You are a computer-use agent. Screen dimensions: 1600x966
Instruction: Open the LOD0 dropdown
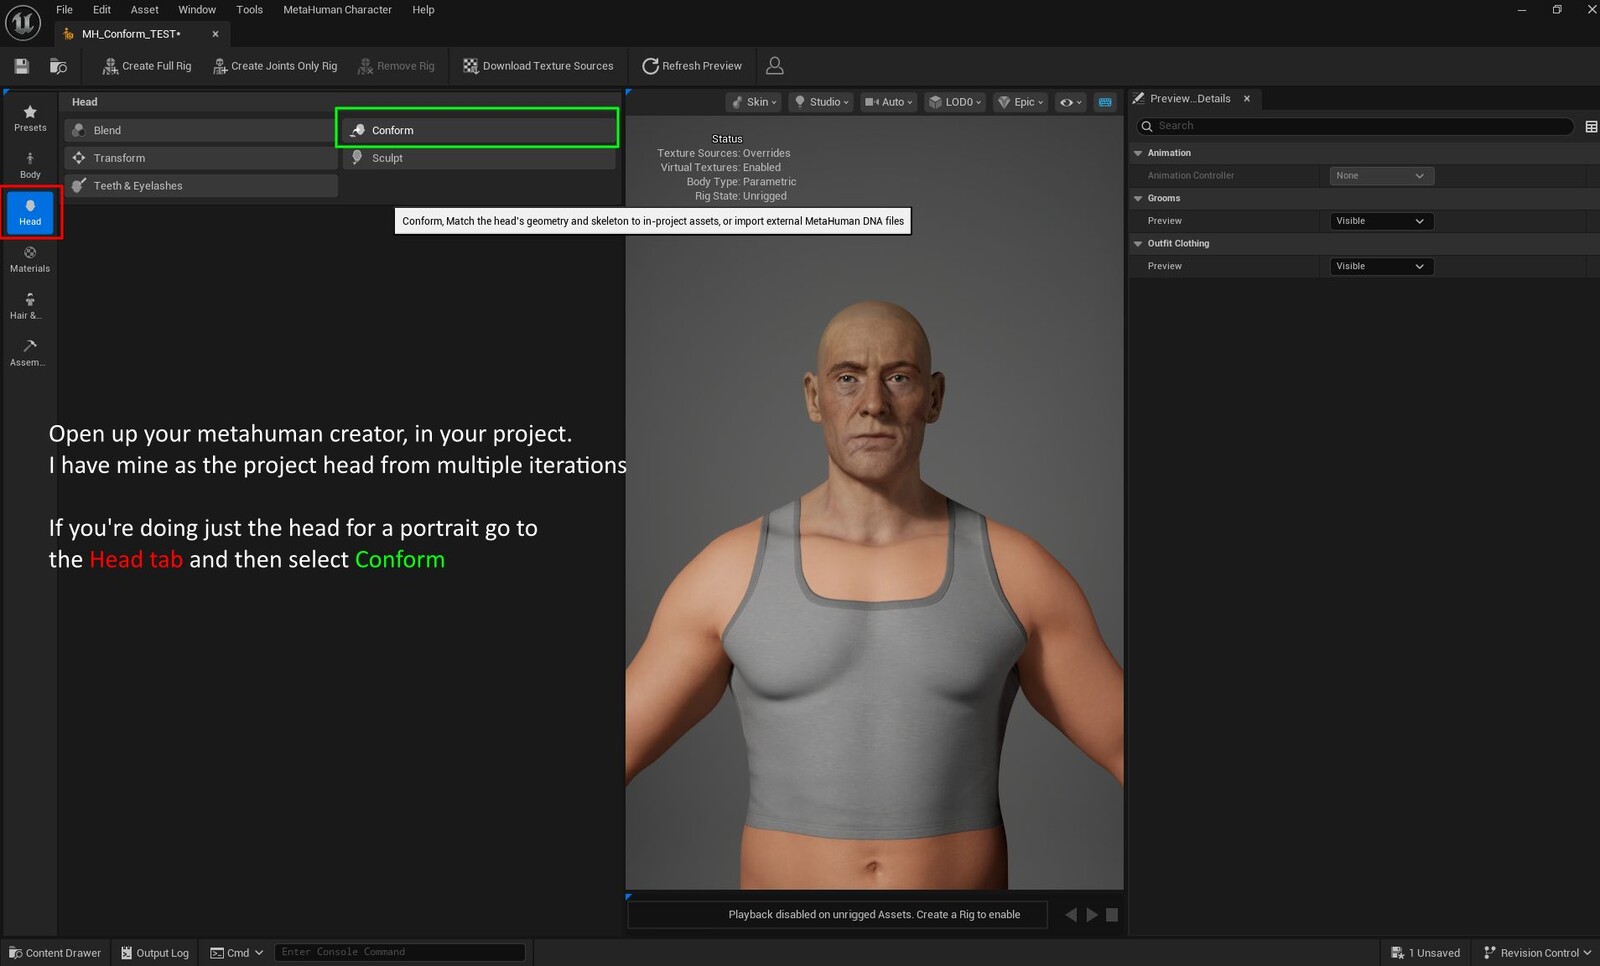click(x=955, y=102)
